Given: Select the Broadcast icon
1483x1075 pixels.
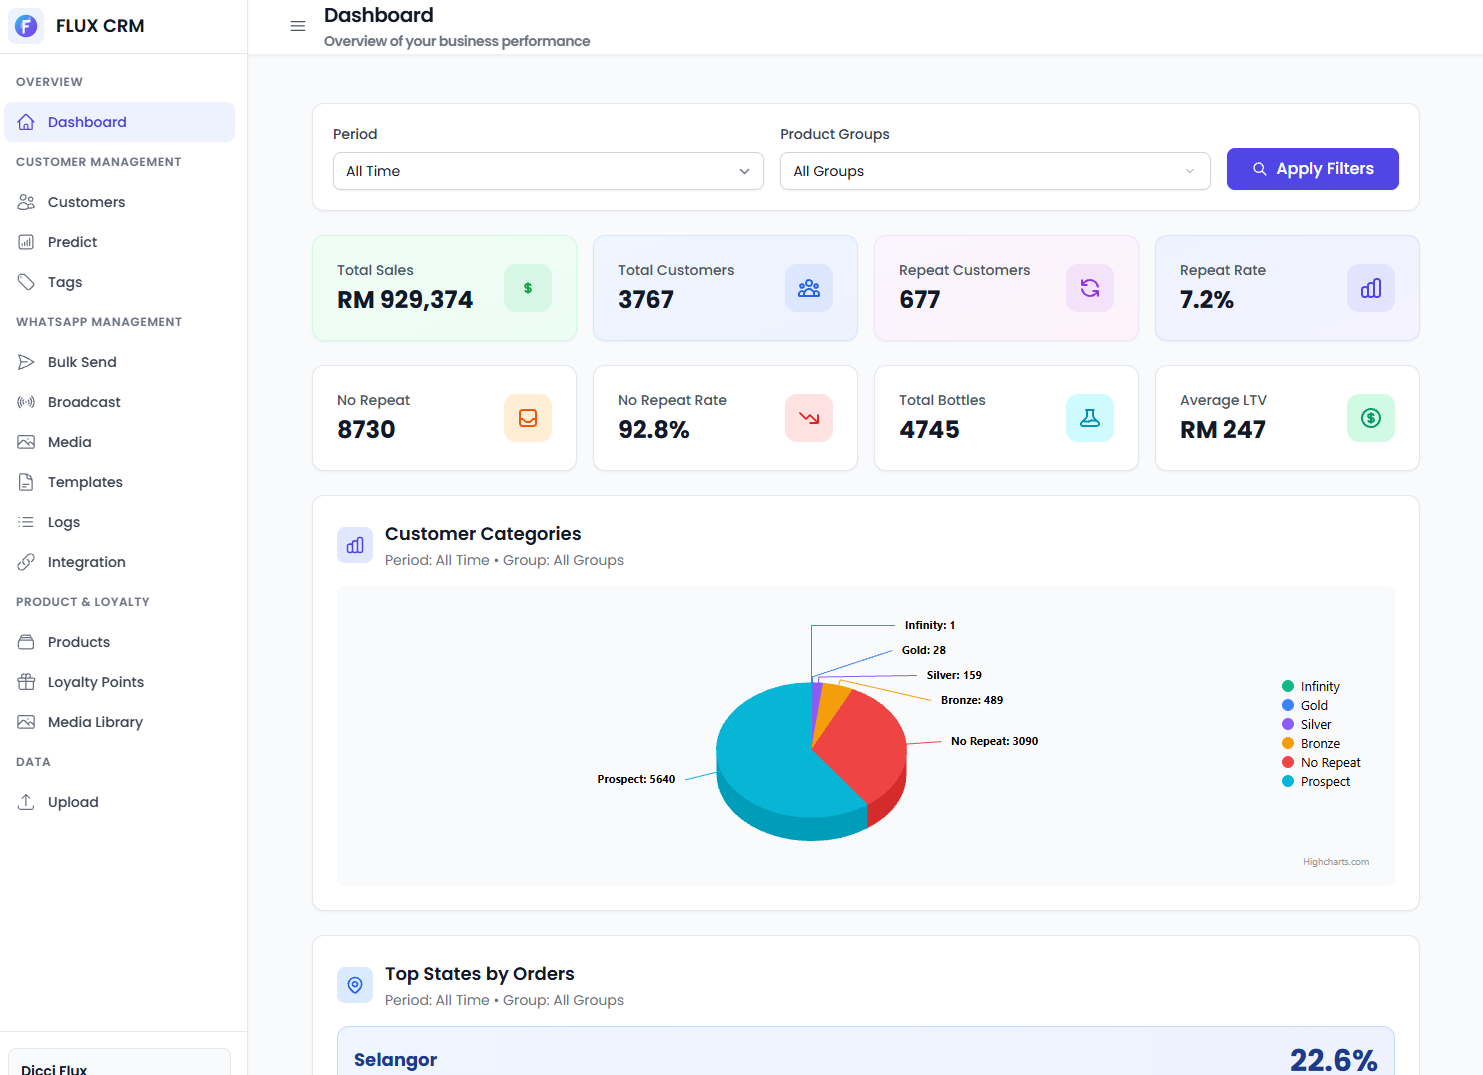Looking at the screenshot, I should click(27, 401).
